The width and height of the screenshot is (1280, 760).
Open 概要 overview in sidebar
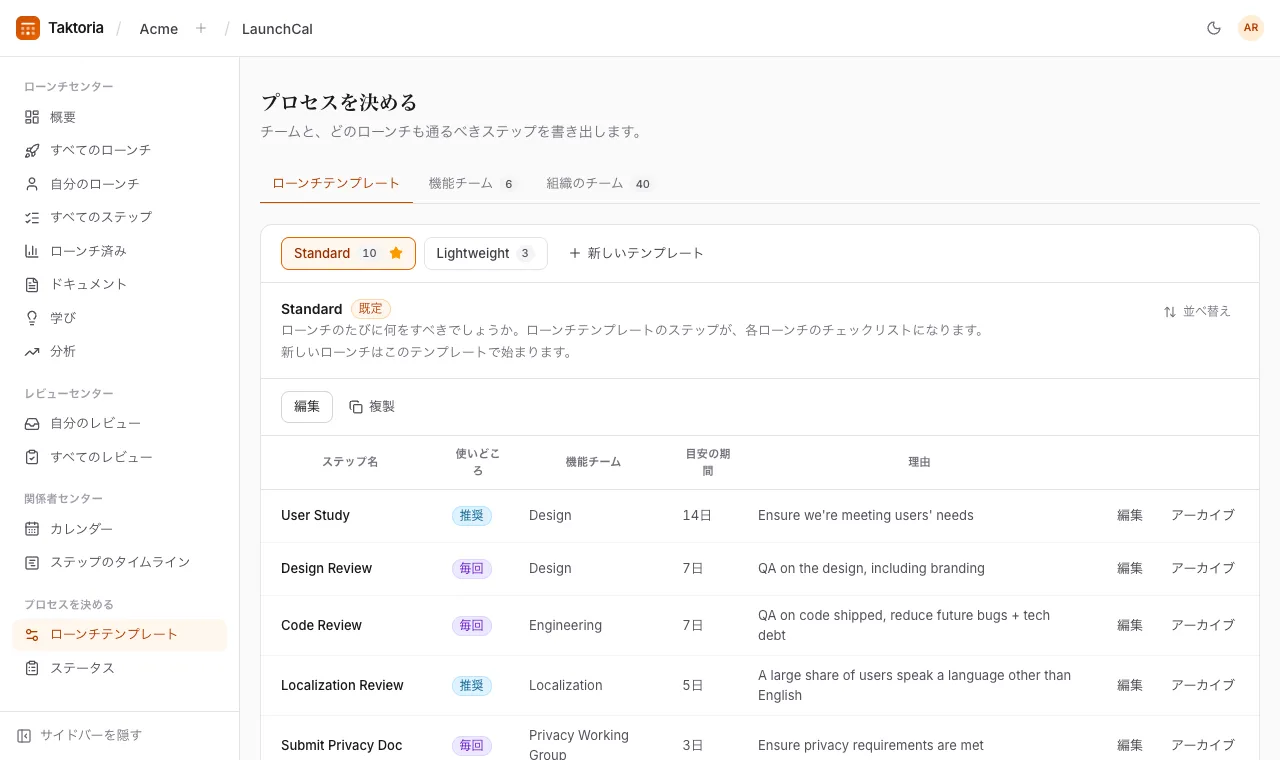[119, 117]
